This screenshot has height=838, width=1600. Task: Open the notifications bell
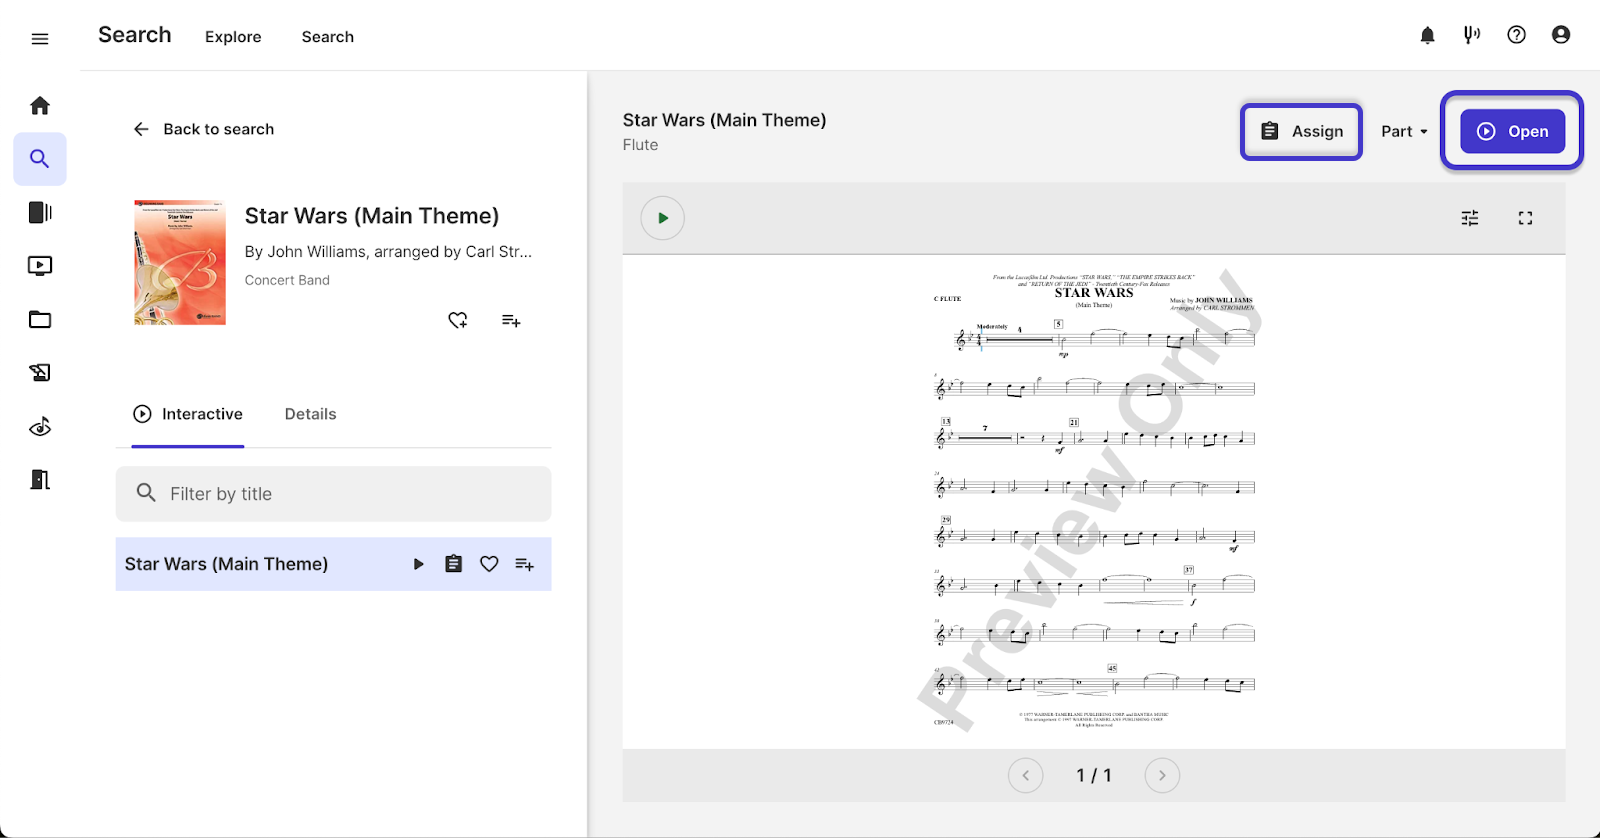tap(1428, 35)
